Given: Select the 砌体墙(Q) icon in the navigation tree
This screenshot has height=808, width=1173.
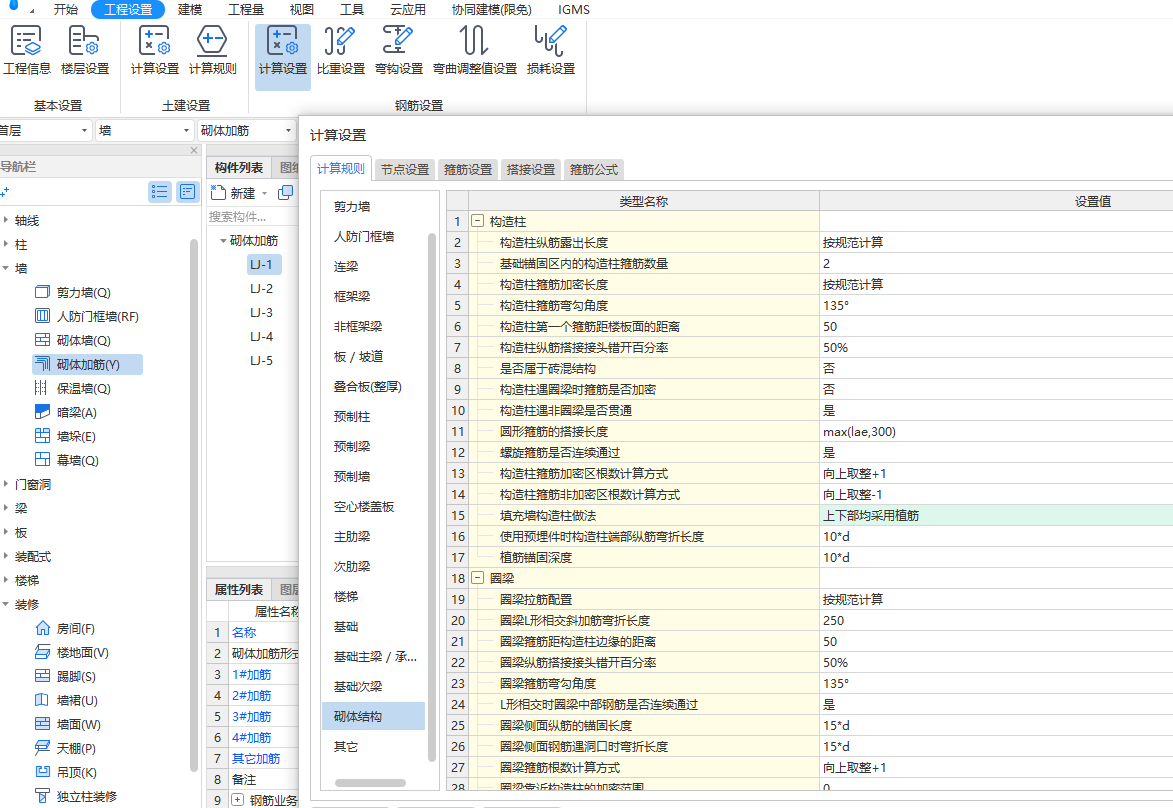Looking at the screenshot, I should [x=43, y=340].
